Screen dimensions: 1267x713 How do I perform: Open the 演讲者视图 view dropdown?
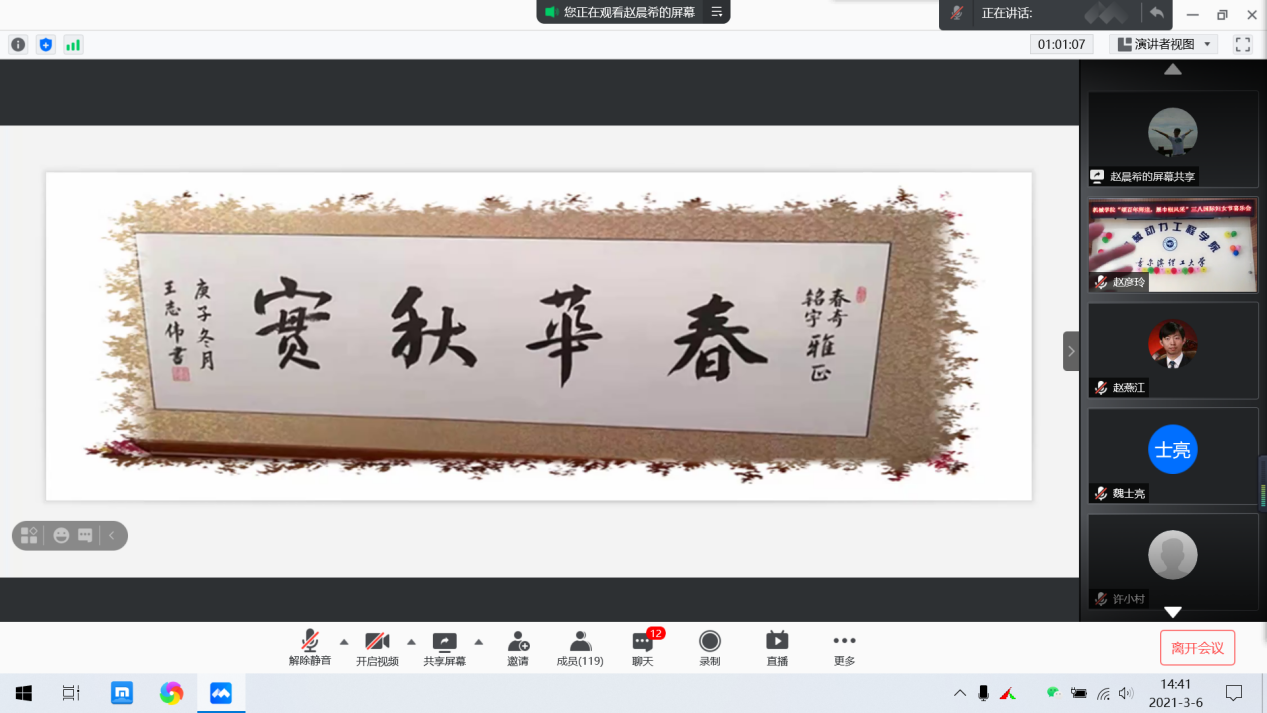coord(1163,44)
